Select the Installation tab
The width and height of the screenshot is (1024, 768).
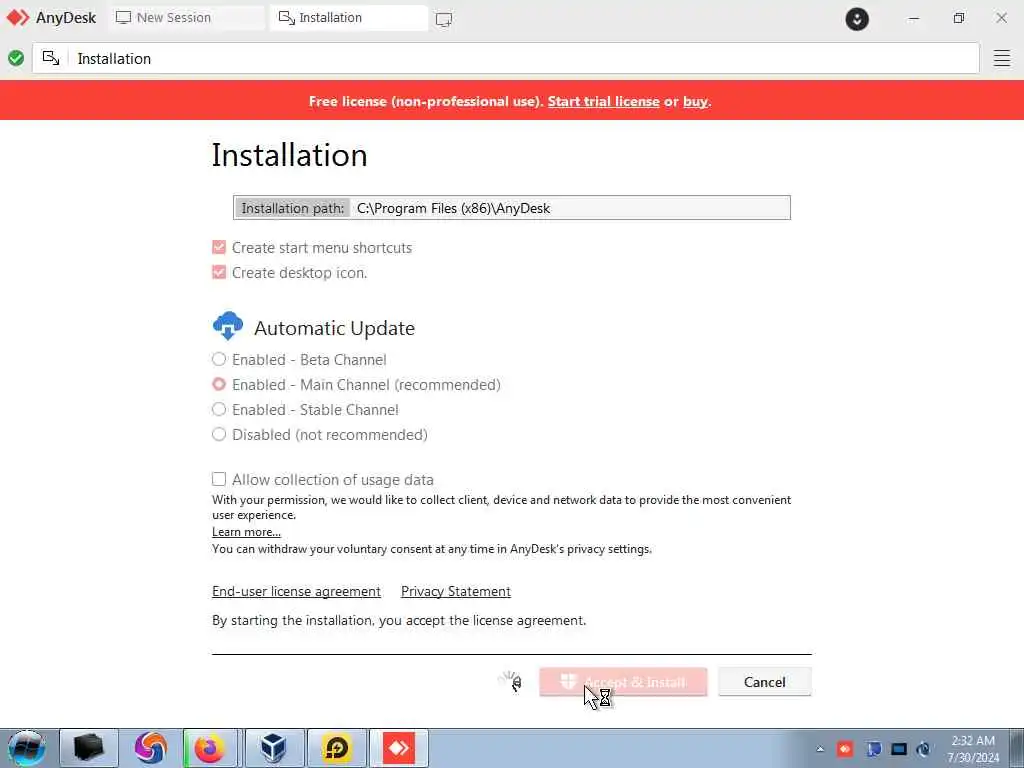point(349,18)
